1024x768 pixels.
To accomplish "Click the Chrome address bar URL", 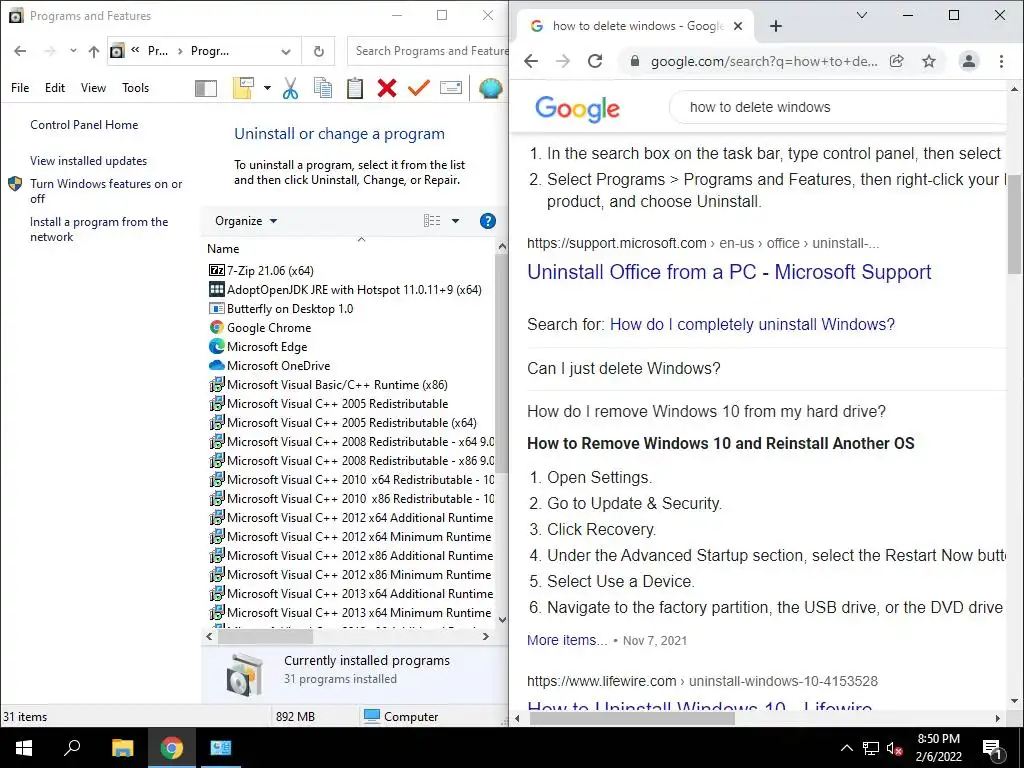I will 764,61.
